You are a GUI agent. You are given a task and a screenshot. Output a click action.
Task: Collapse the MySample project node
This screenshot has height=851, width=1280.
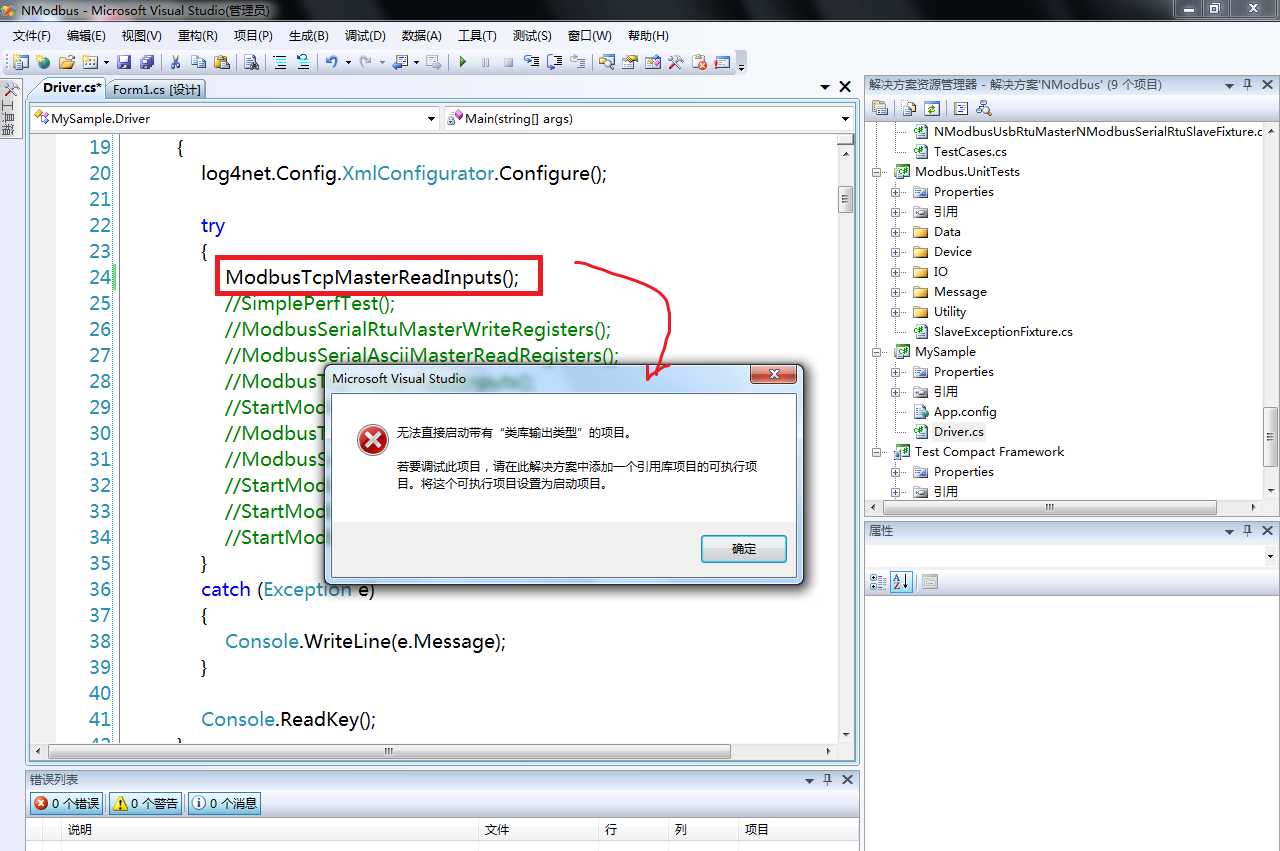(x=877, y=352)
